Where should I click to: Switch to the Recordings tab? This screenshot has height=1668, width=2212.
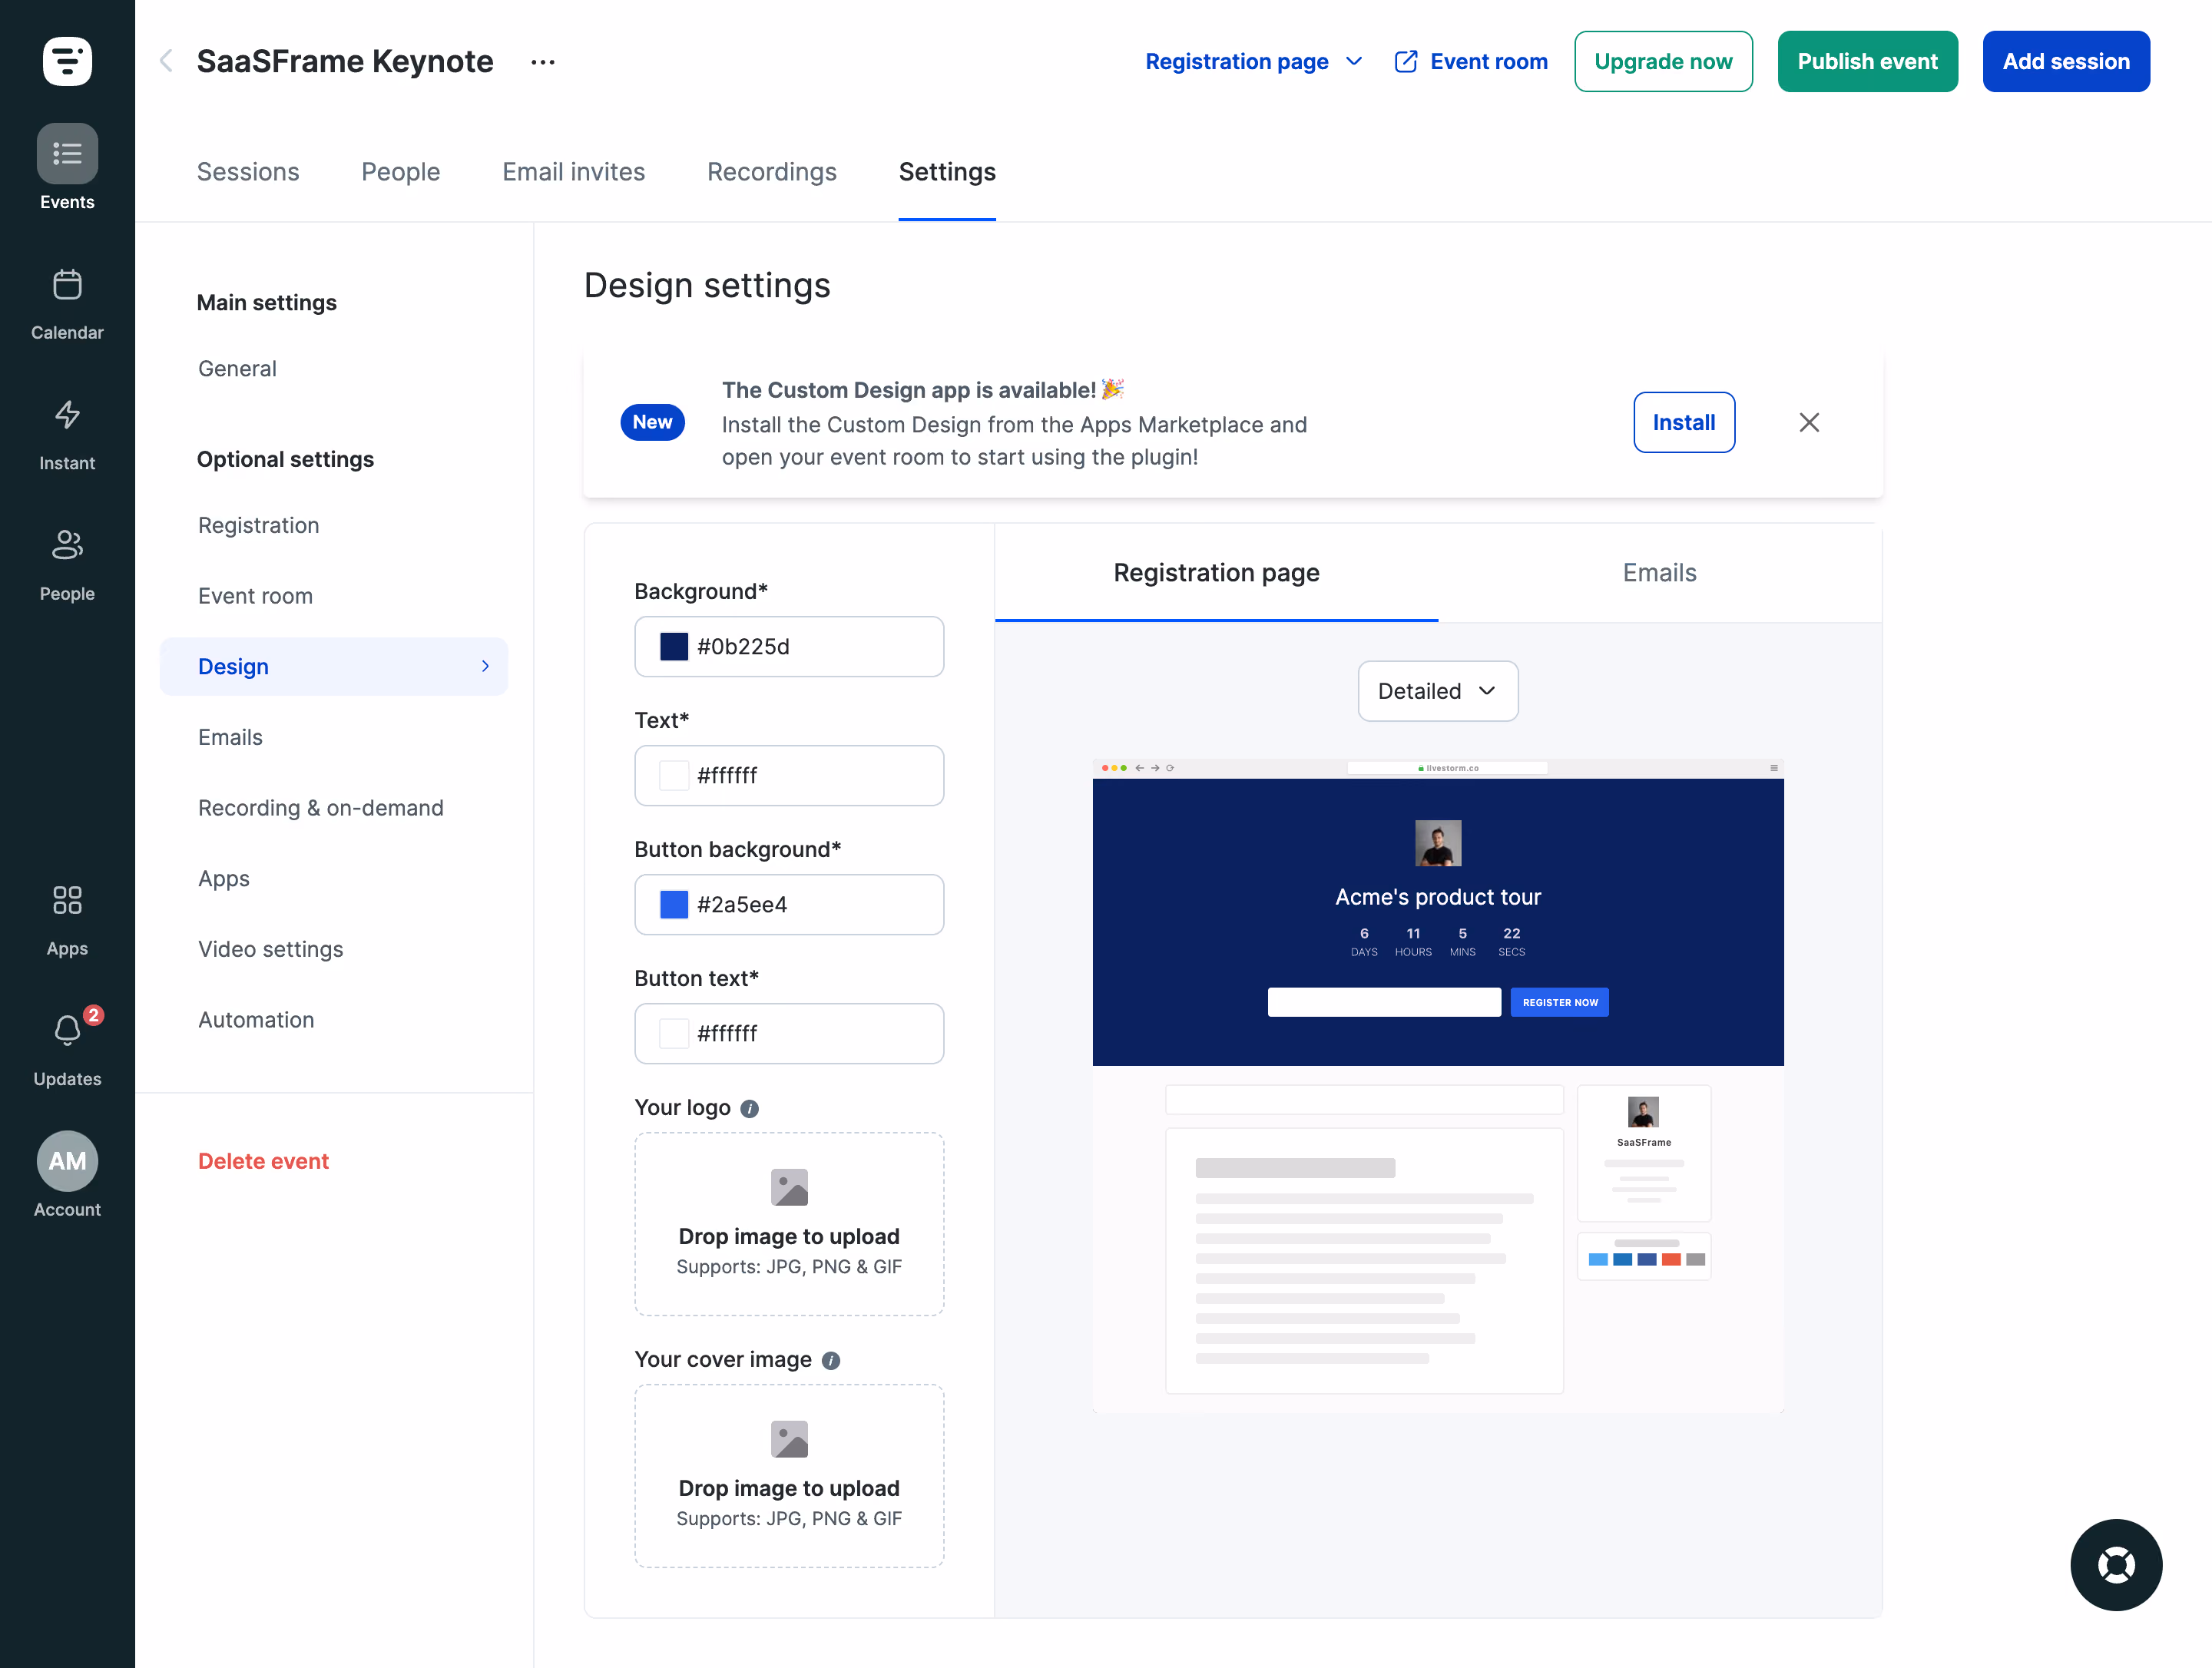tap(772, 172)
